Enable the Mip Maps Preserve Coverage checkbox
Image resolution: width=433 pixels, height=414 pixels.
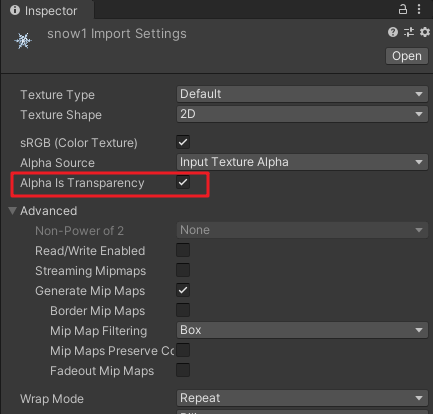(x=183, y=350)
